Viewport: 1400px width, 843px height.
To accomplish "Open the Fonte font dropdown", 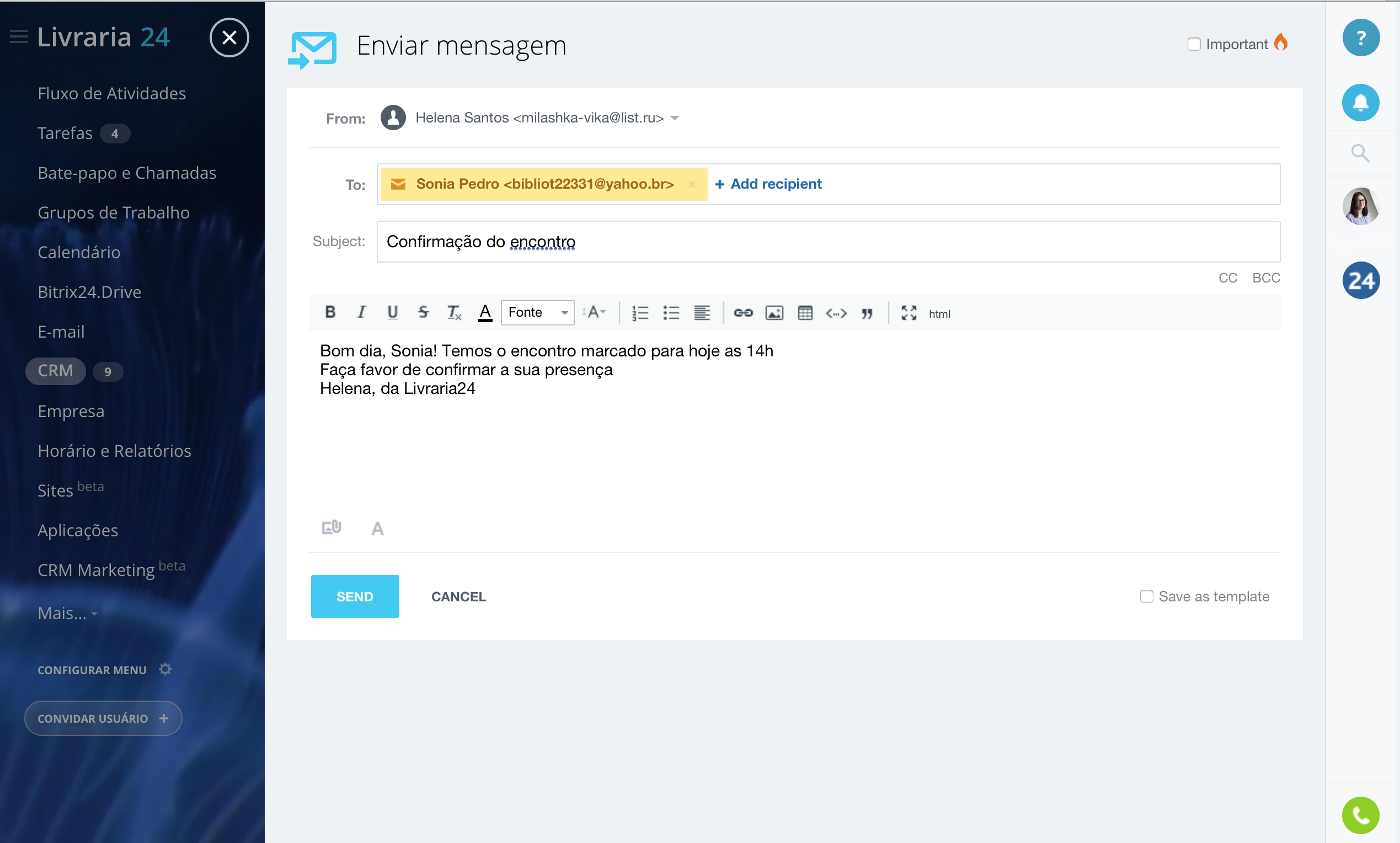I will click(x=538, y=313).
